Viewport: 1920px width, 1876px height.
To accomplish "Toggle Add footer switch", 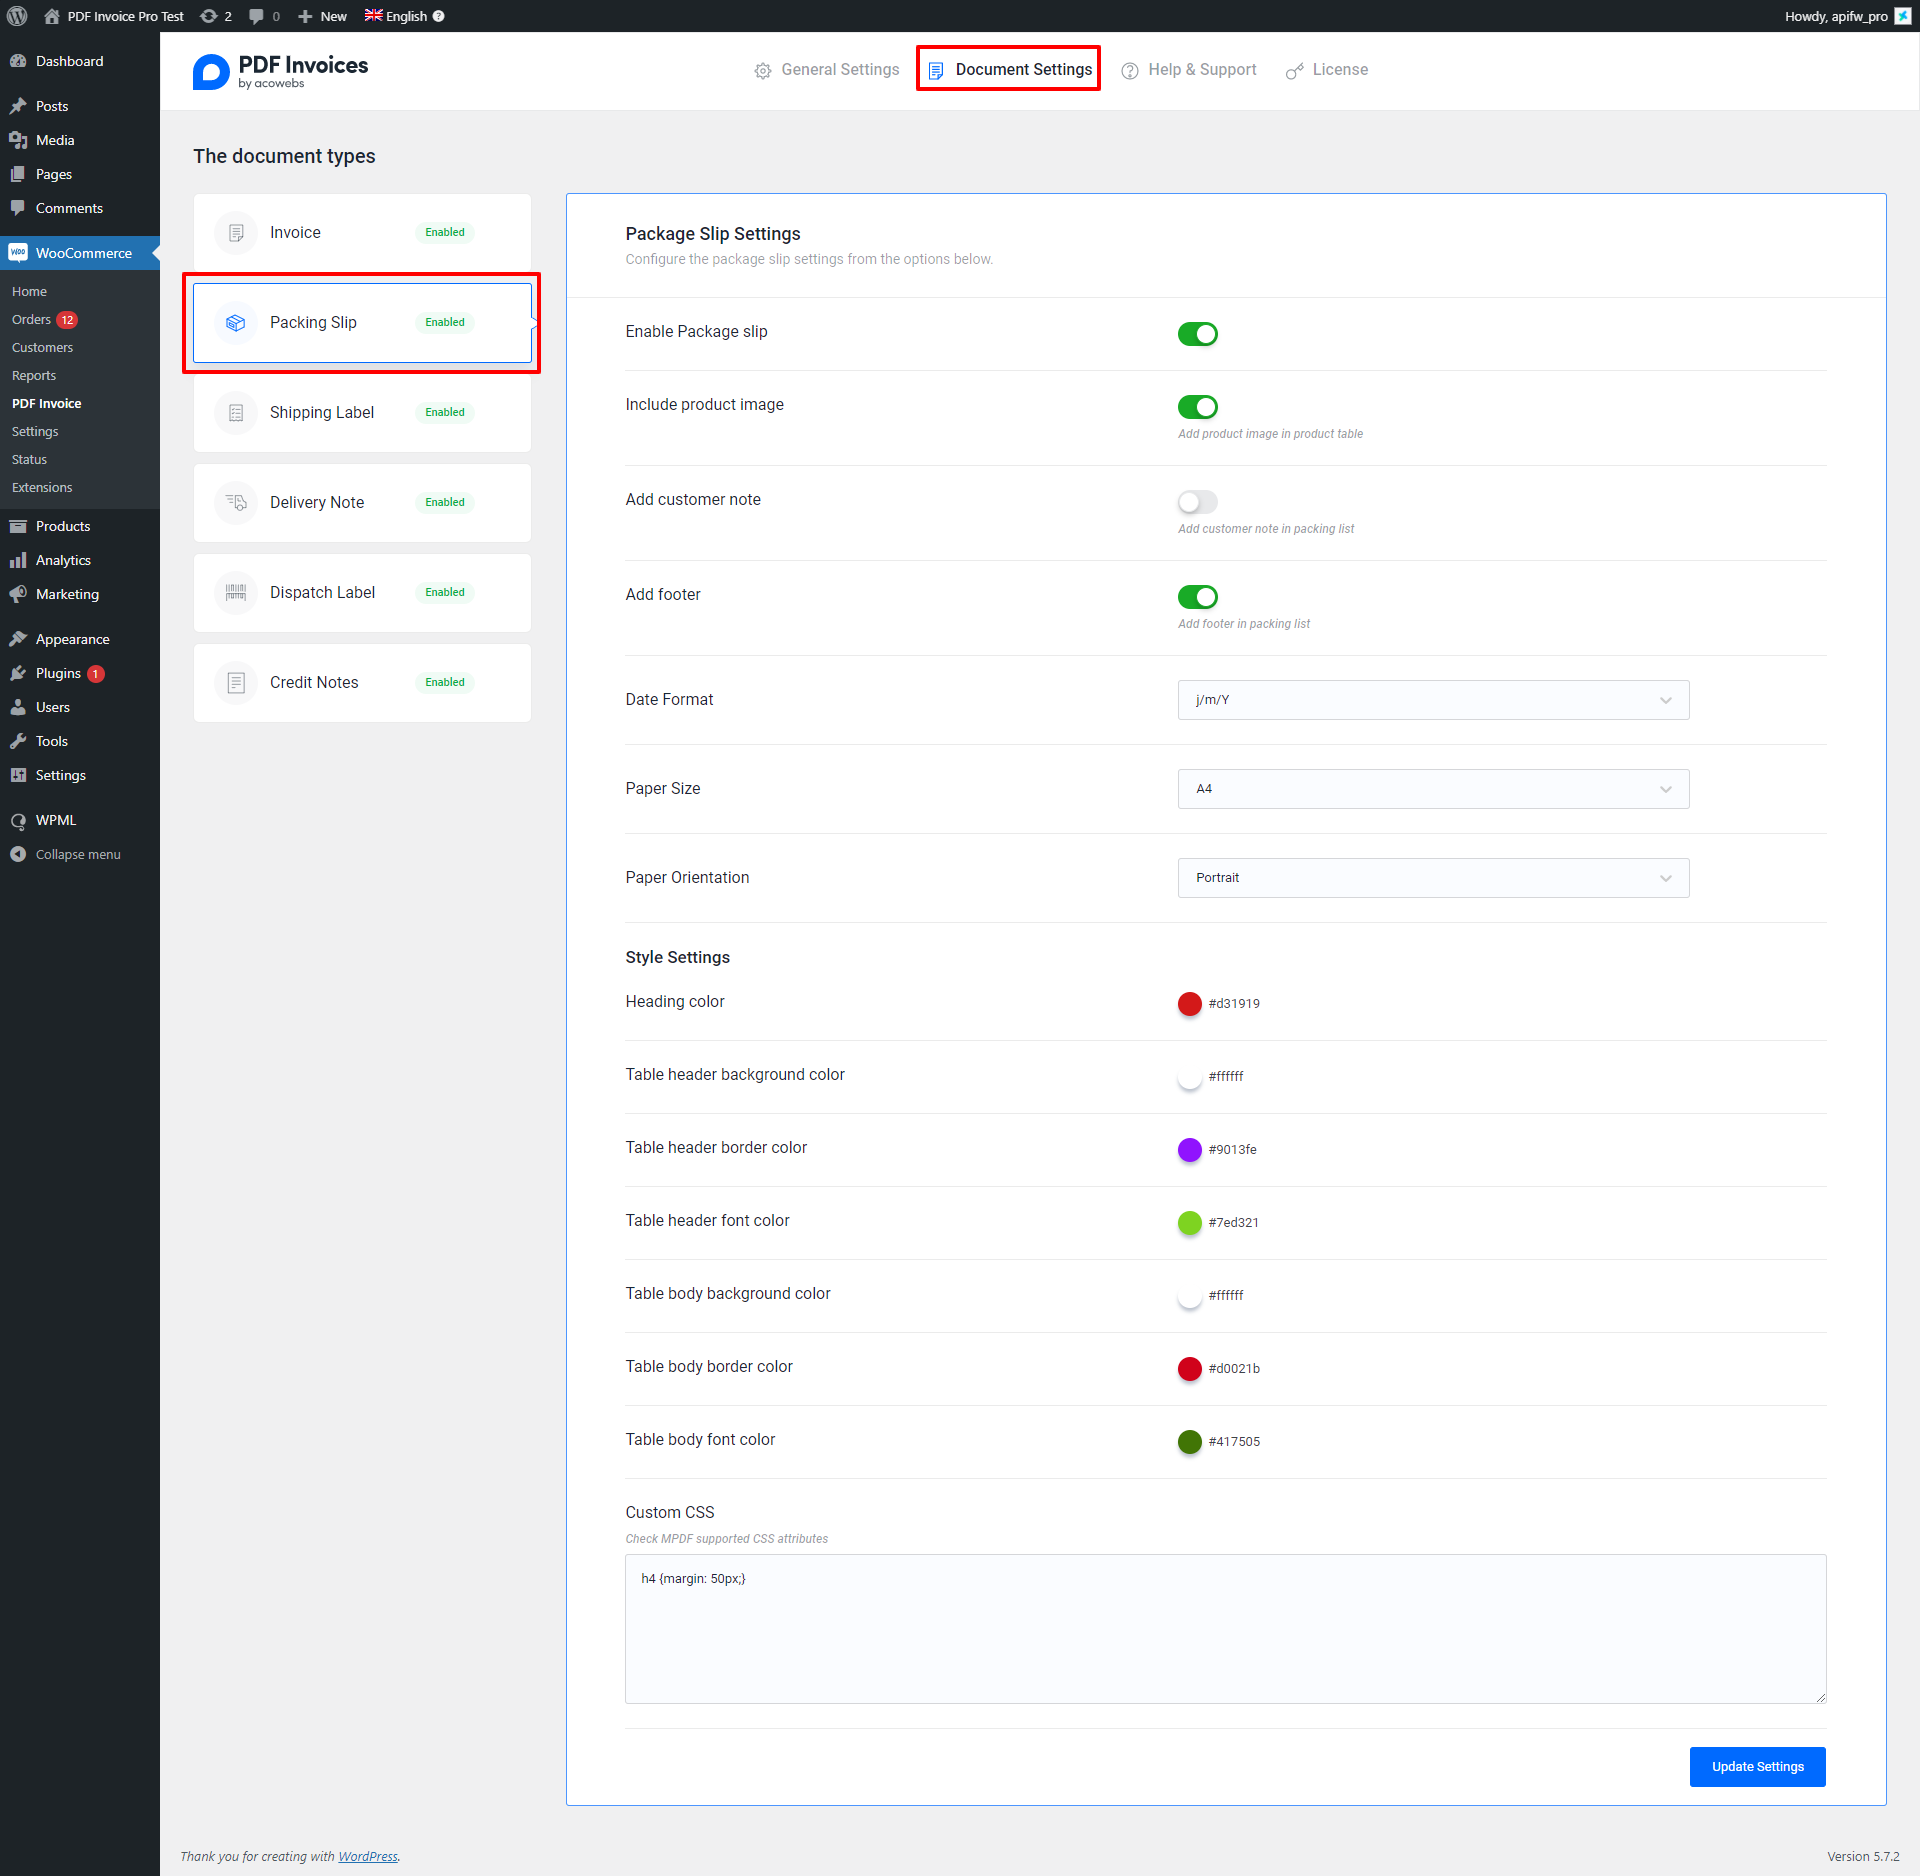I will click(1197, 597).
